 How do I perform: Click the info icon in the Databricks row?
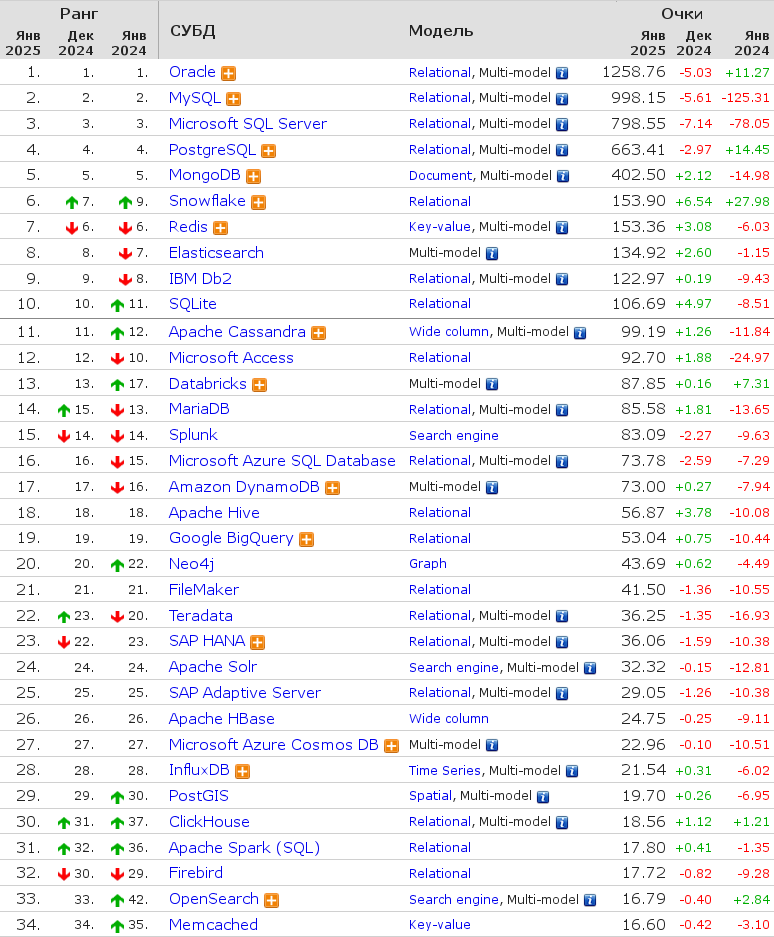coord(492,385)
